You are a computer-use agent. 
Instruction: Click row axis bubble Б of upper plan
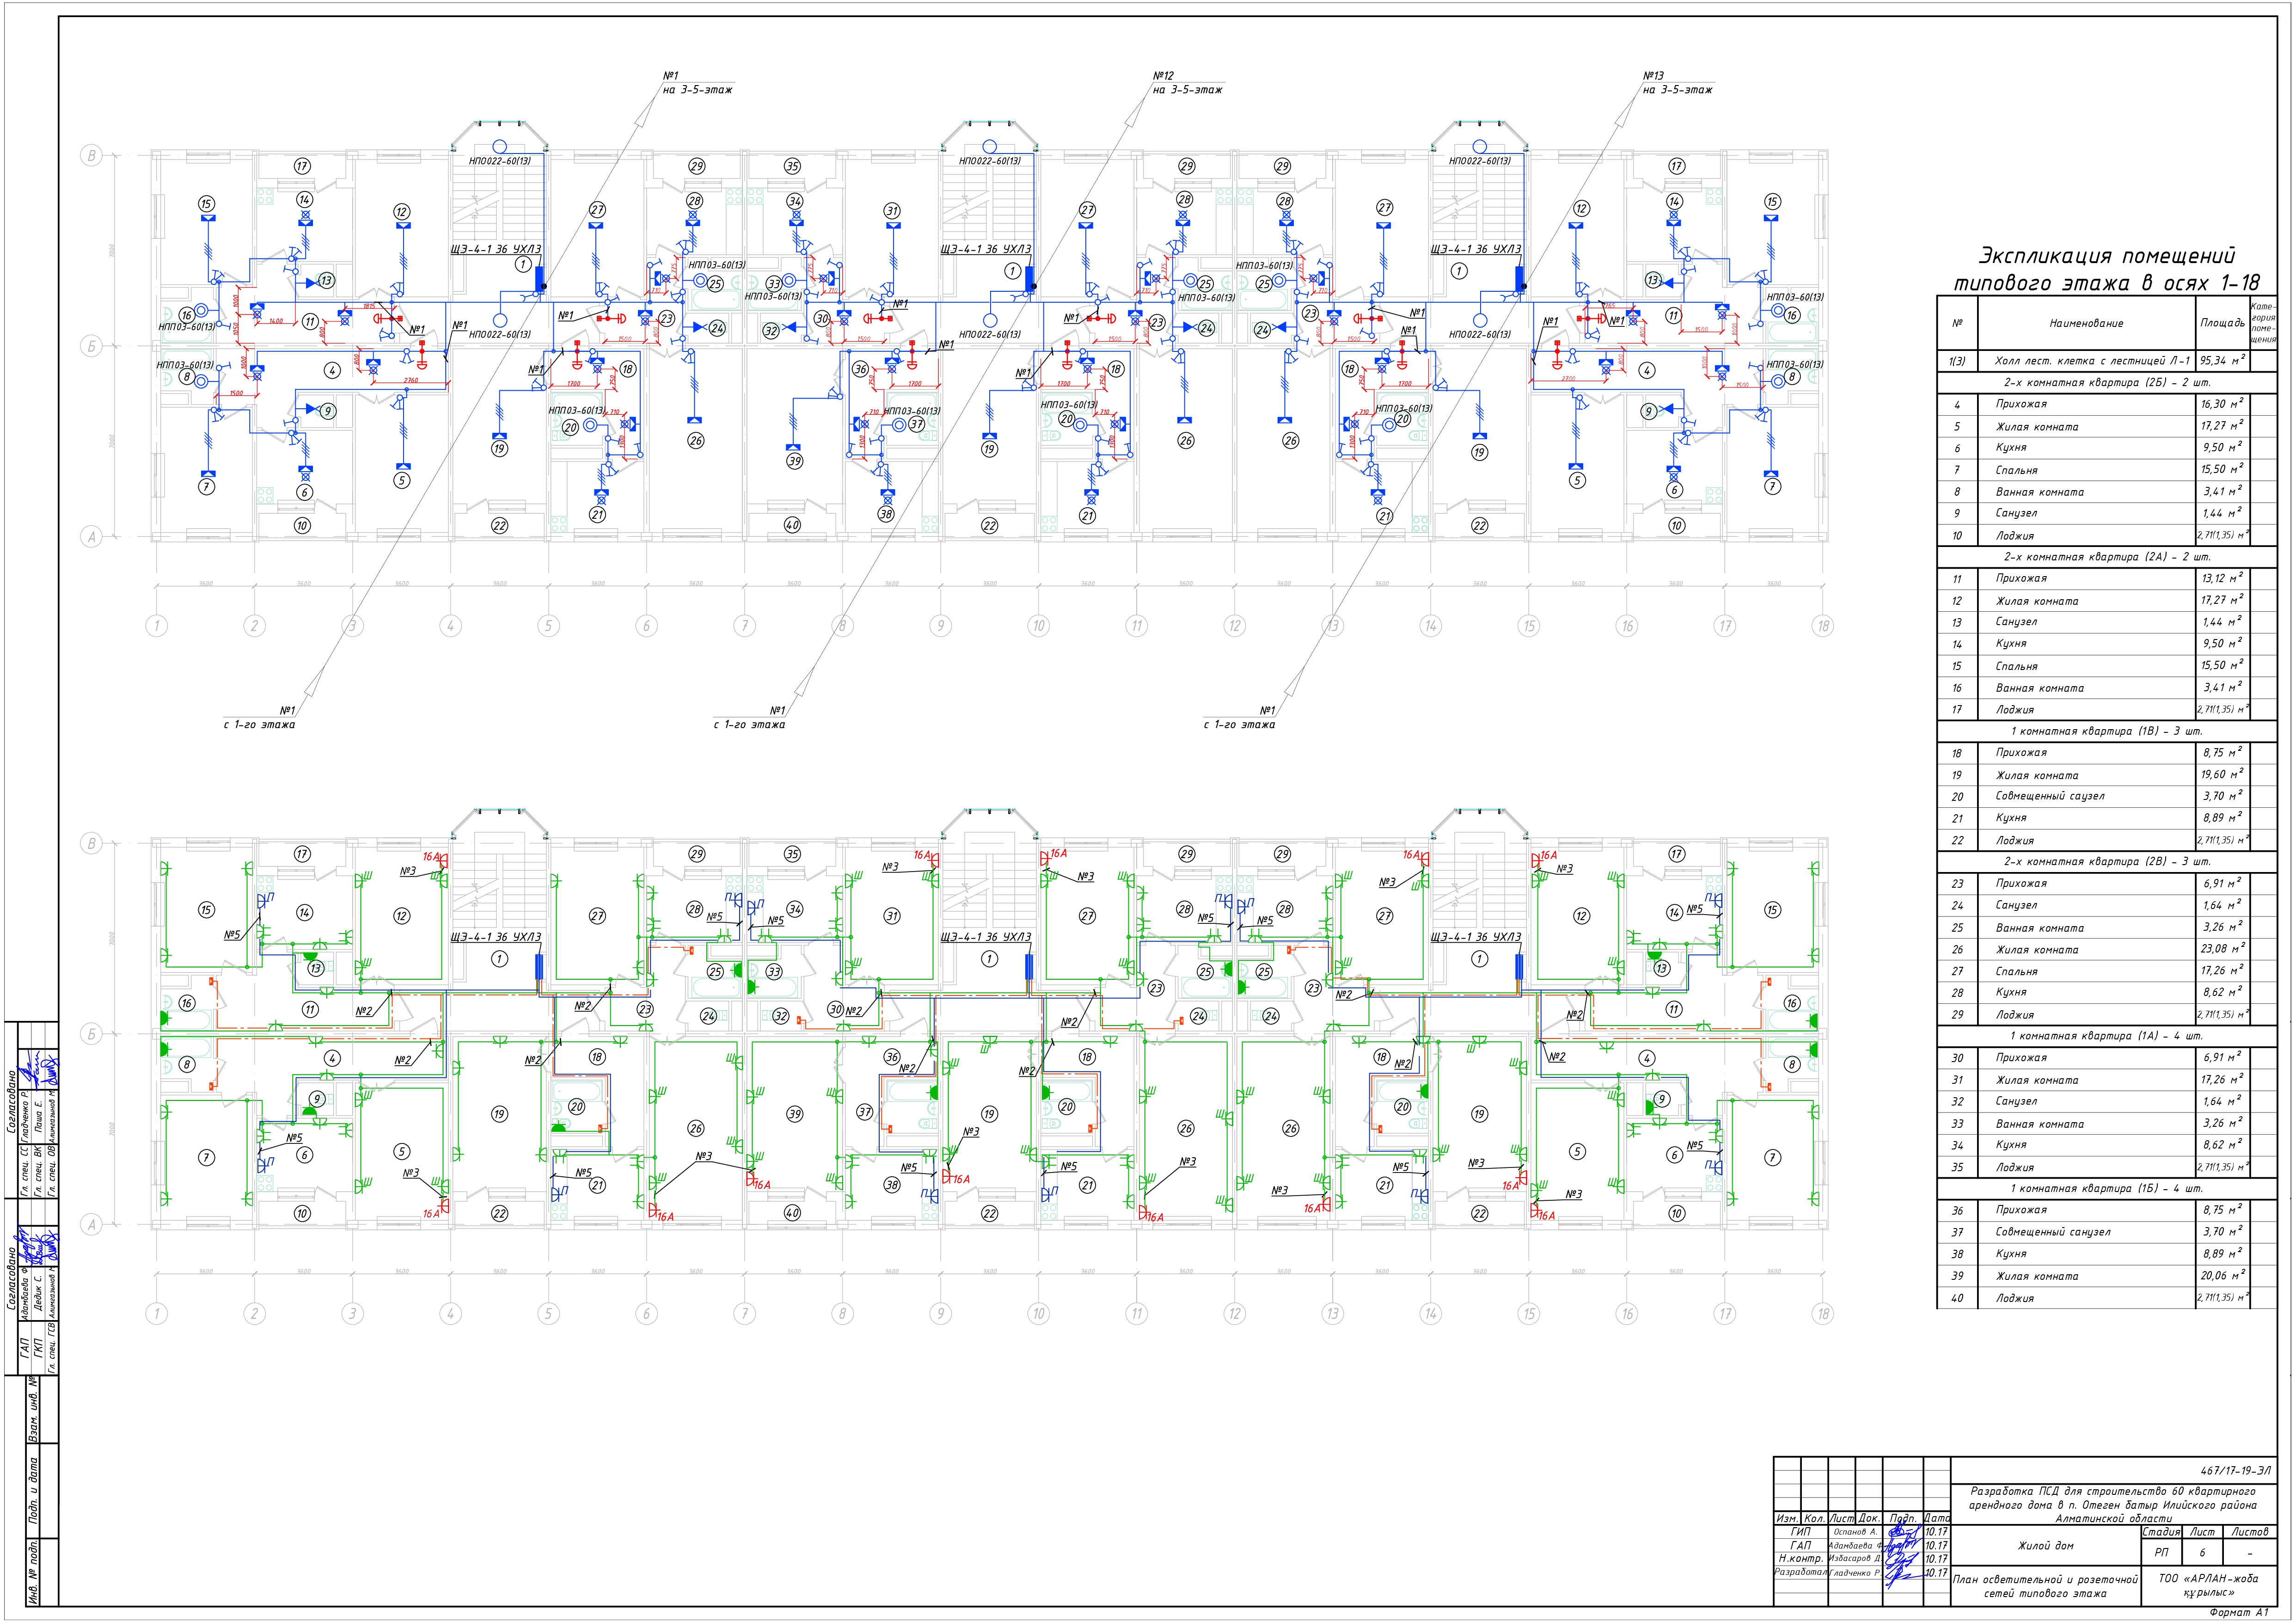pos(91,346)
